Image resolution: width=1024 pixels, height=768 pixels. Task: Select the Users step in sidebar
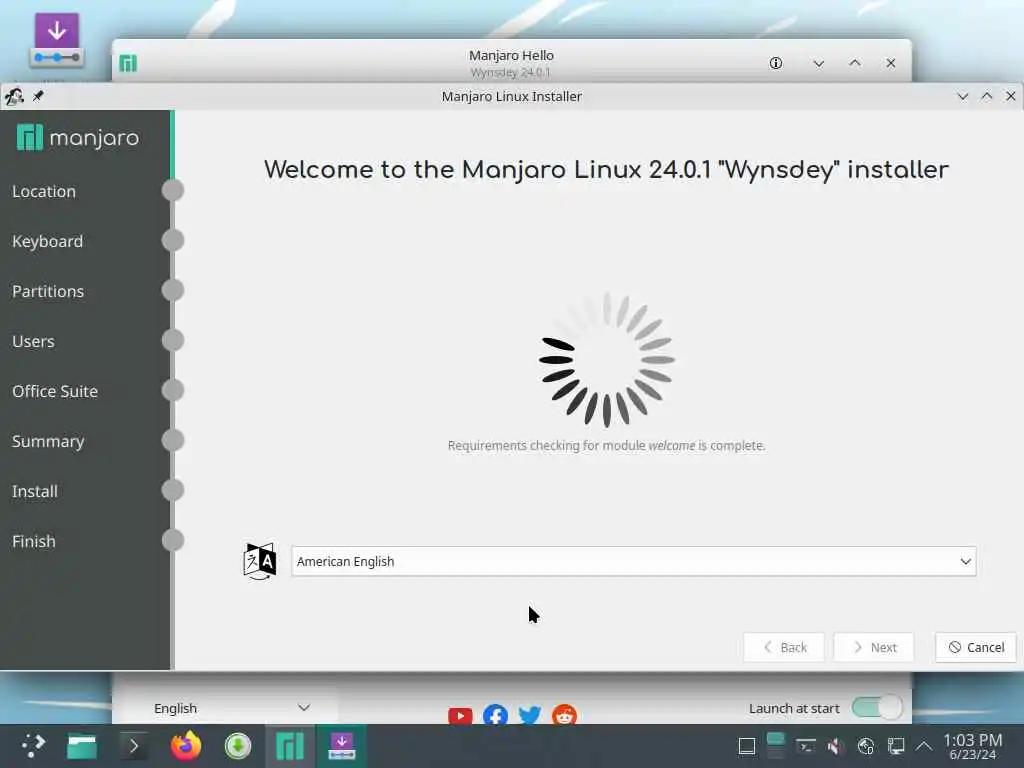tap(33, 342)
